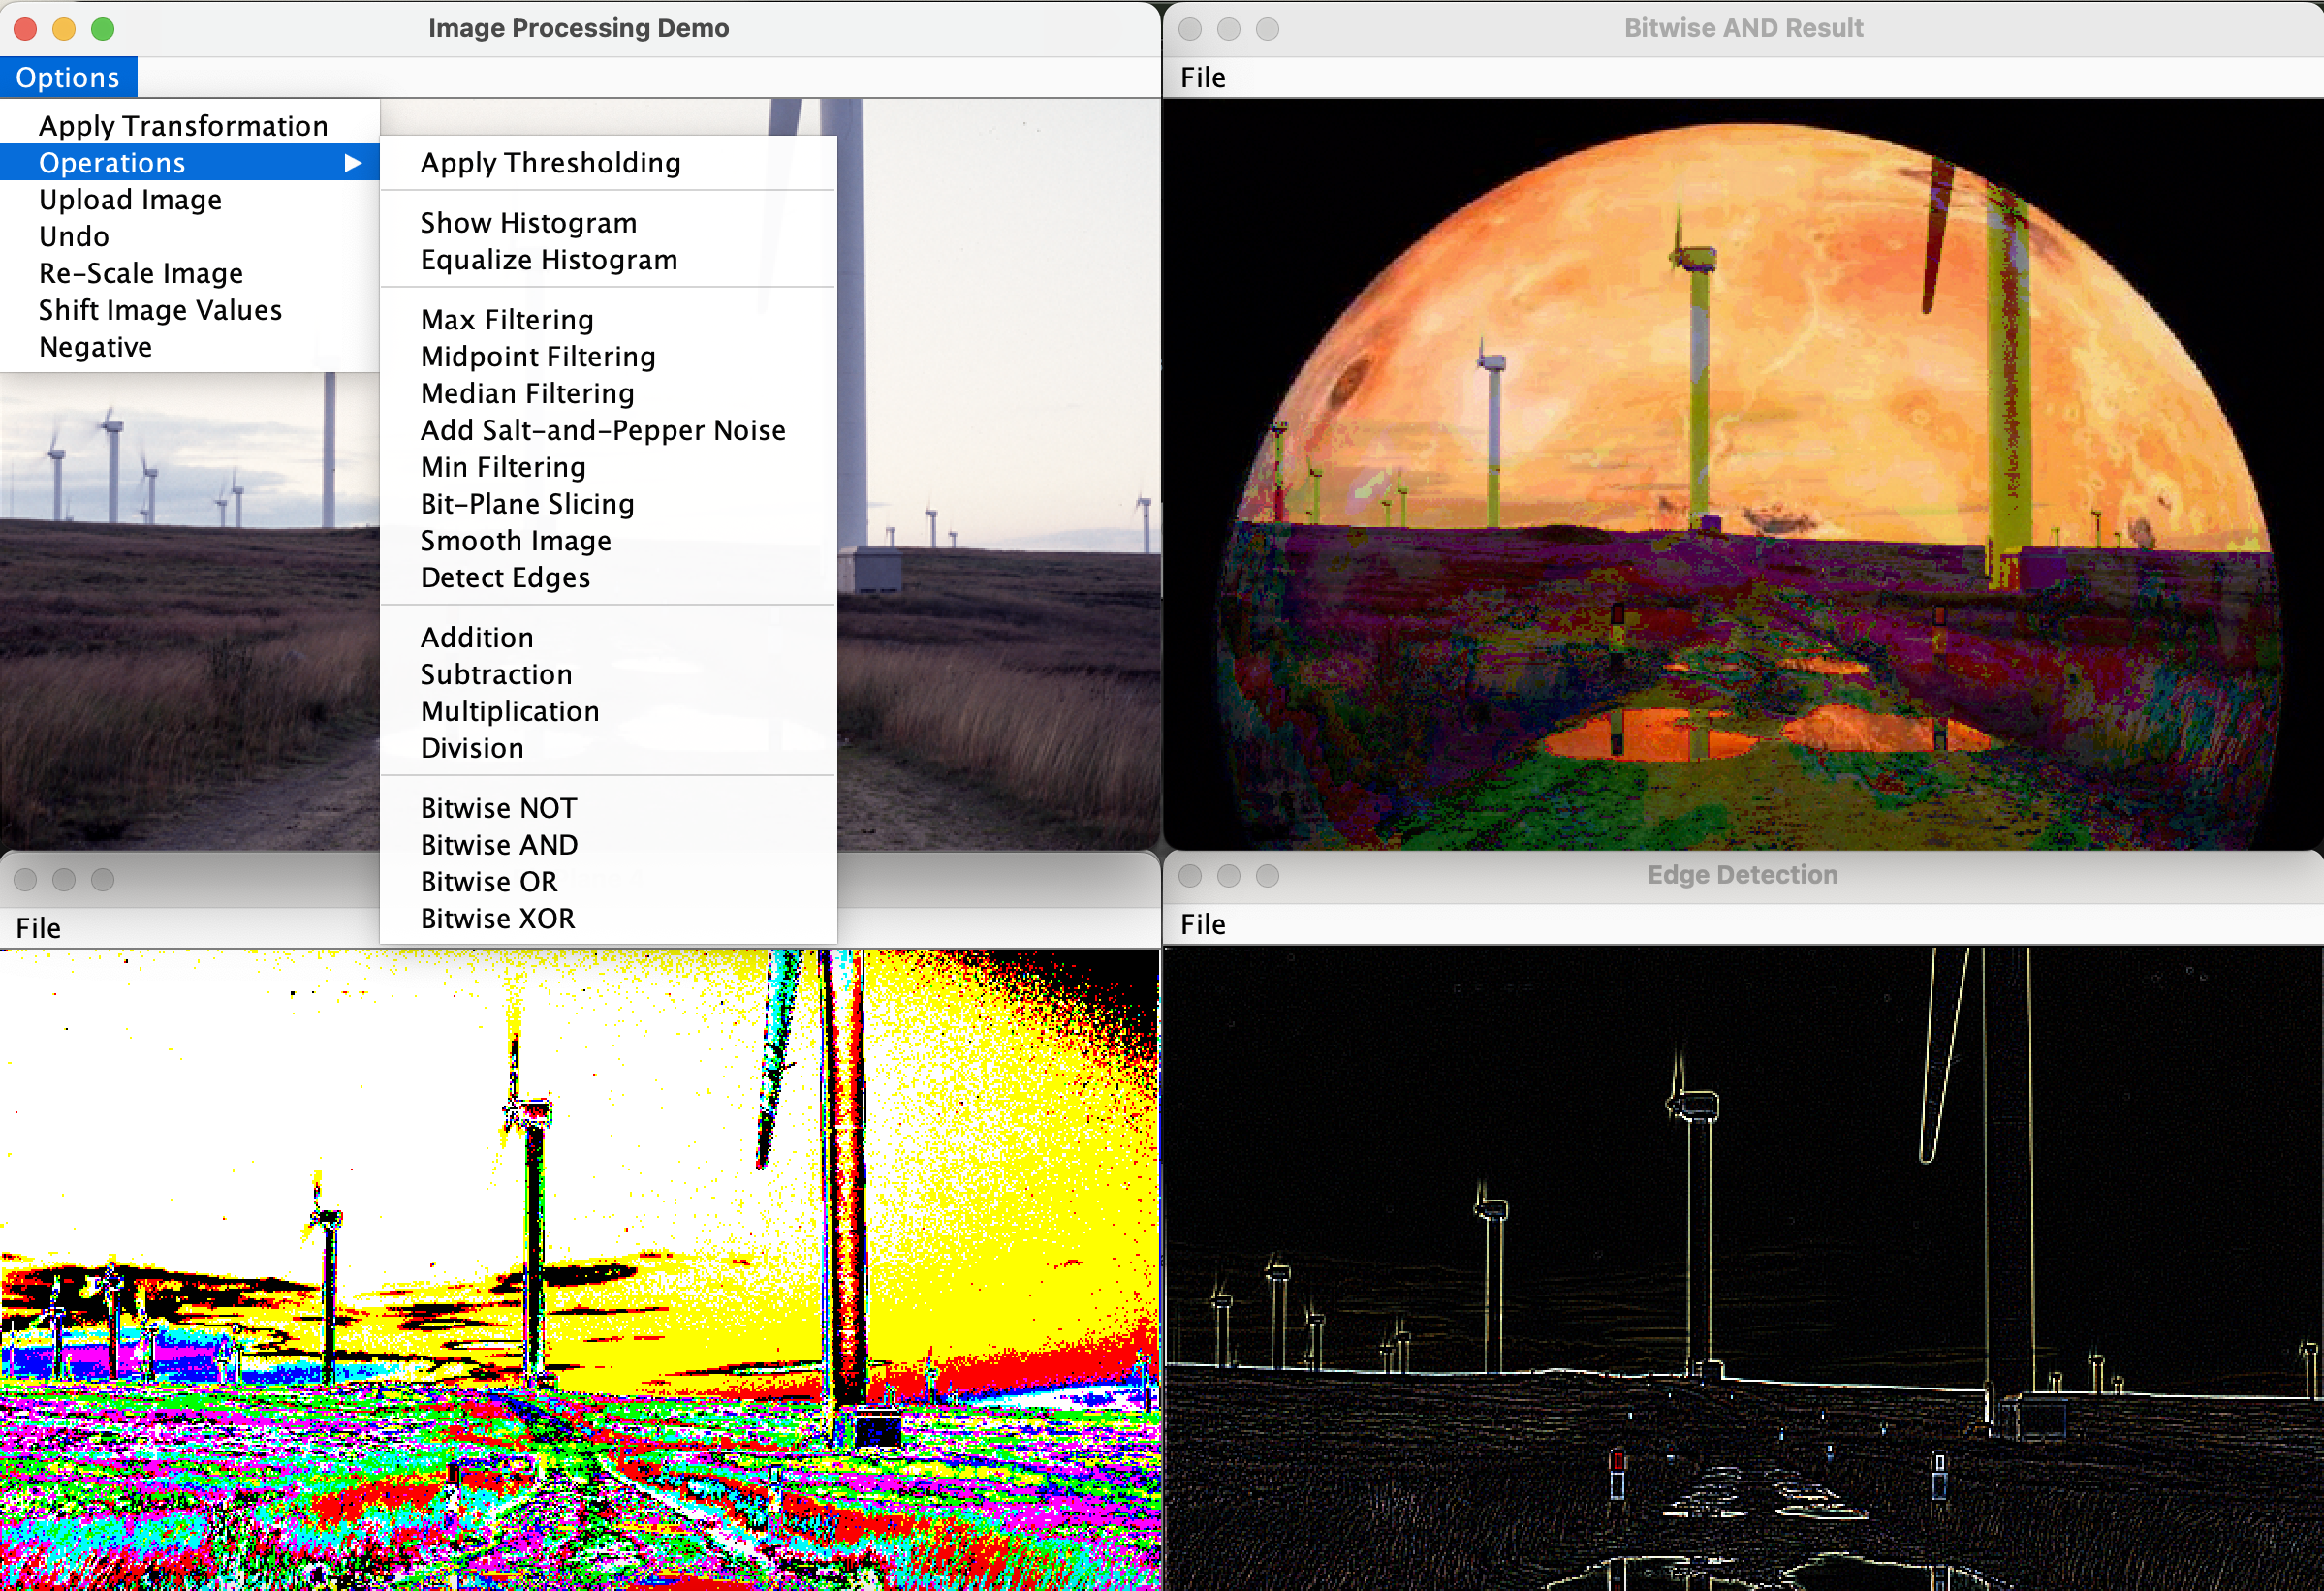Viewport: 2324px width, 1591px height.
Task: Choose Show Histogram
Action: pyautogui.click(x=527, y=222)
